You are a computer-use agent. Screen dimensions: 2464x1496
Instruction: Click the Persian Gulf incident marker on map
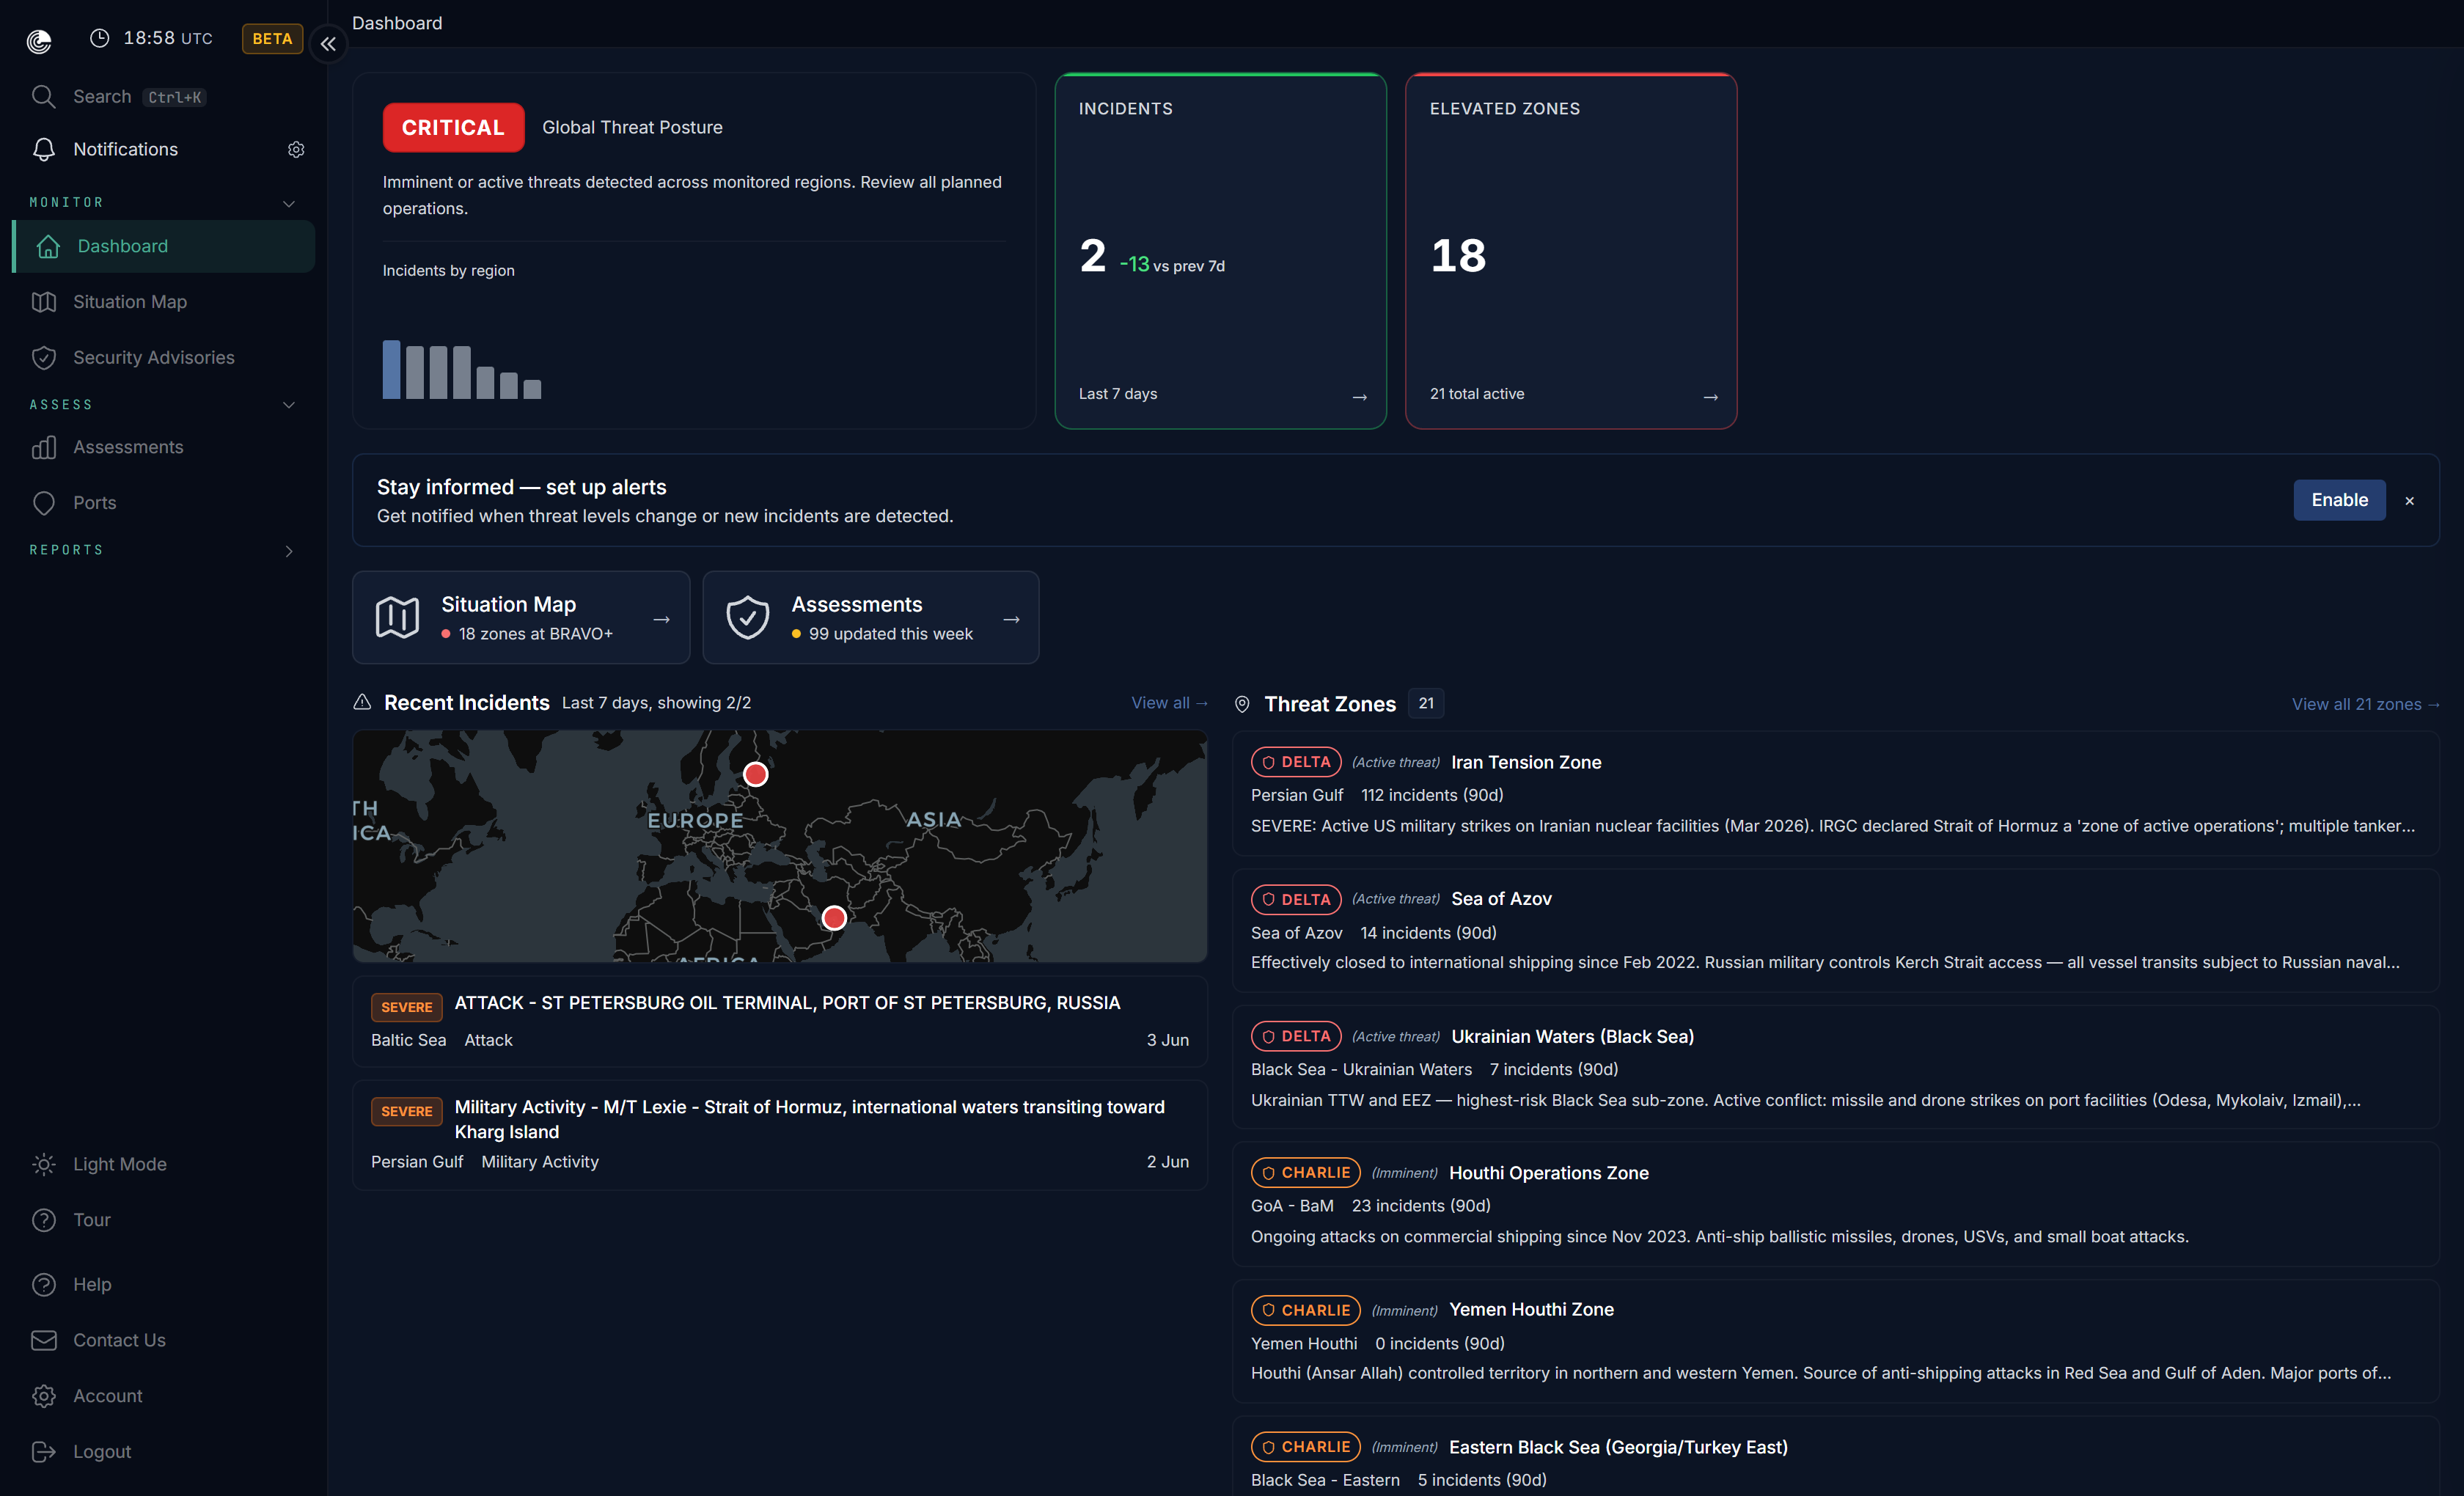coord(834,917)
